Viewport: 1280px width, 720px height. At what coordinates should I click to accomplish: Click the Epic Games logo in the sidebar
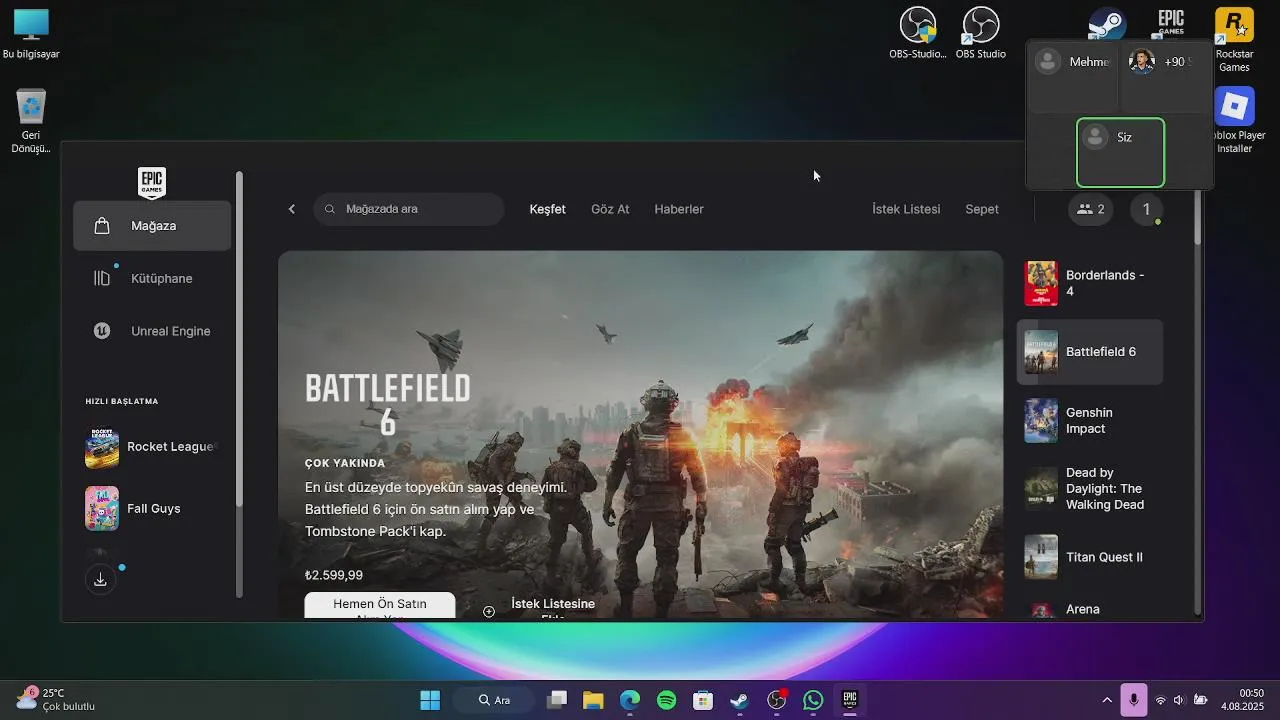click(x=152, y=183)
